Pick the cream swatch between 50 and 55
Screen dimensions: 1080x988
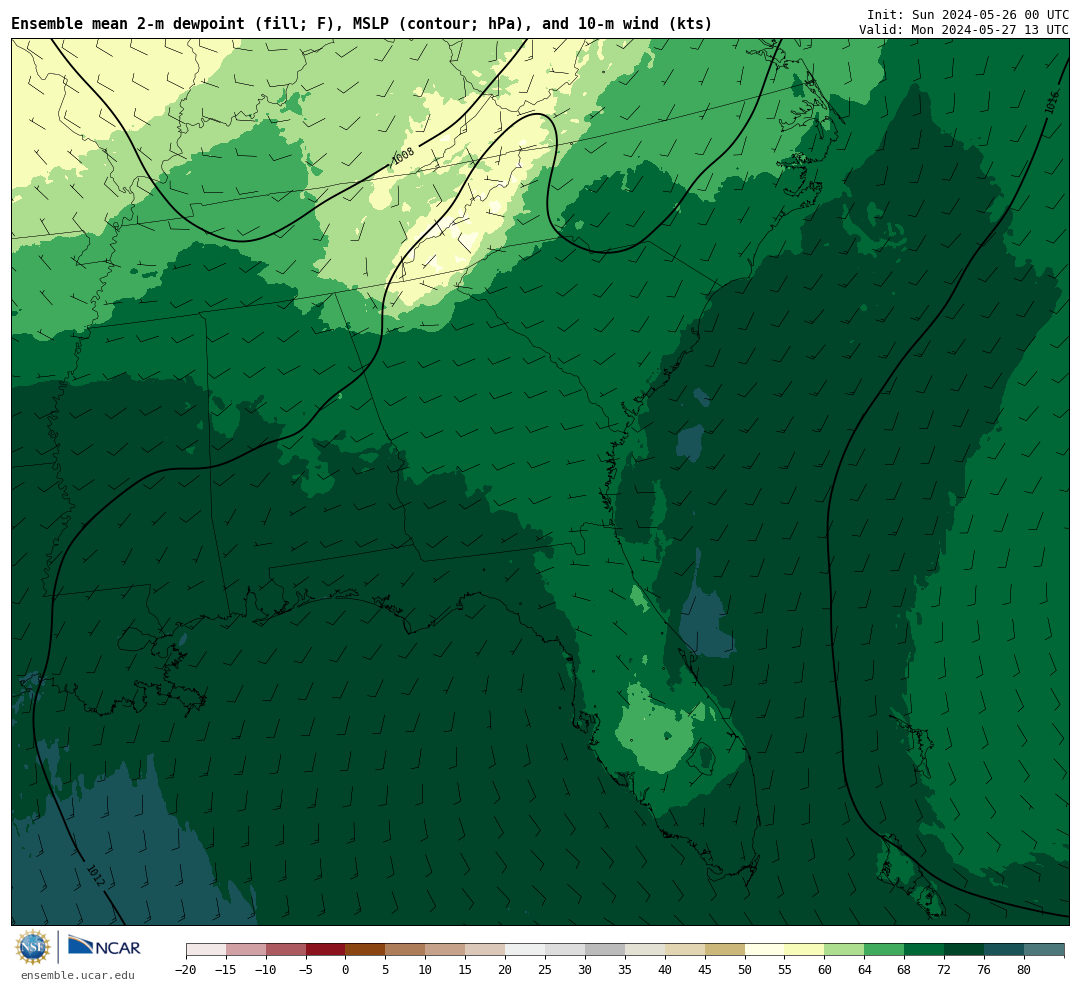tap(765, 950)
